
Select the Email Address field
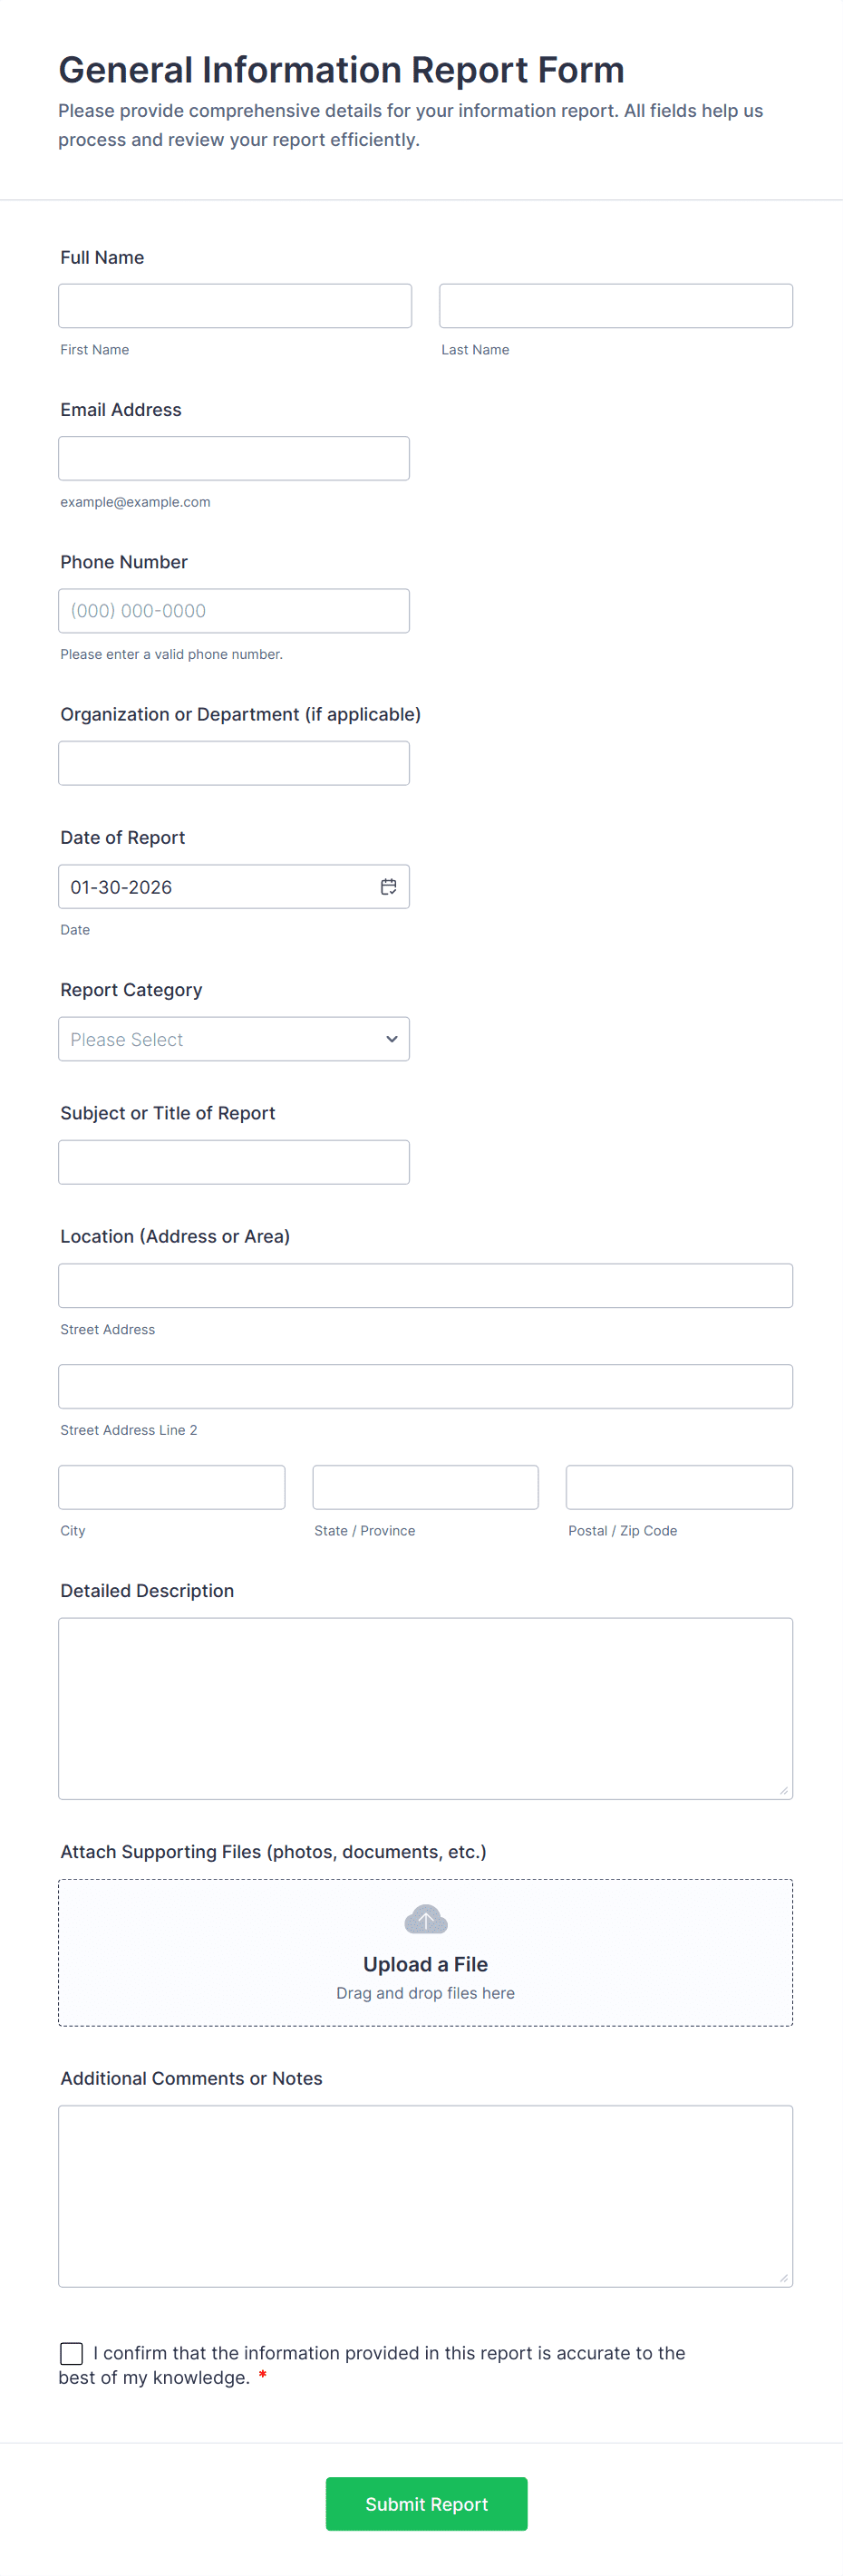pyautogui.click(x=233, y=458)
